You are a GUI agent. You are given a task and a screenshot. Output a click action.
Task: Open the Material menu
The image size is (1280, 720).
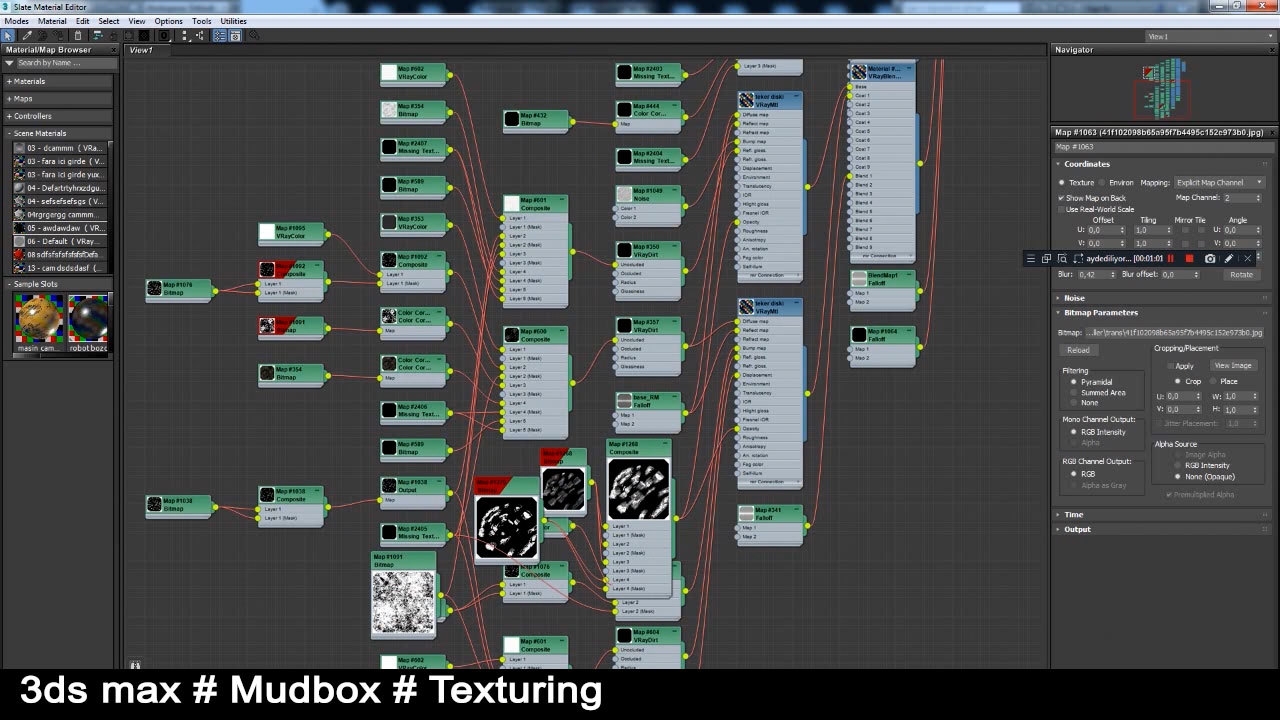tap(52, 21)
